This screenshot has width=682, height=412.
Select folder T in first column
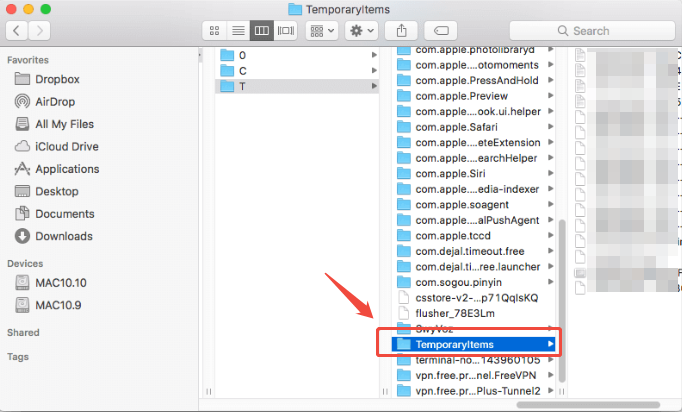297,86
